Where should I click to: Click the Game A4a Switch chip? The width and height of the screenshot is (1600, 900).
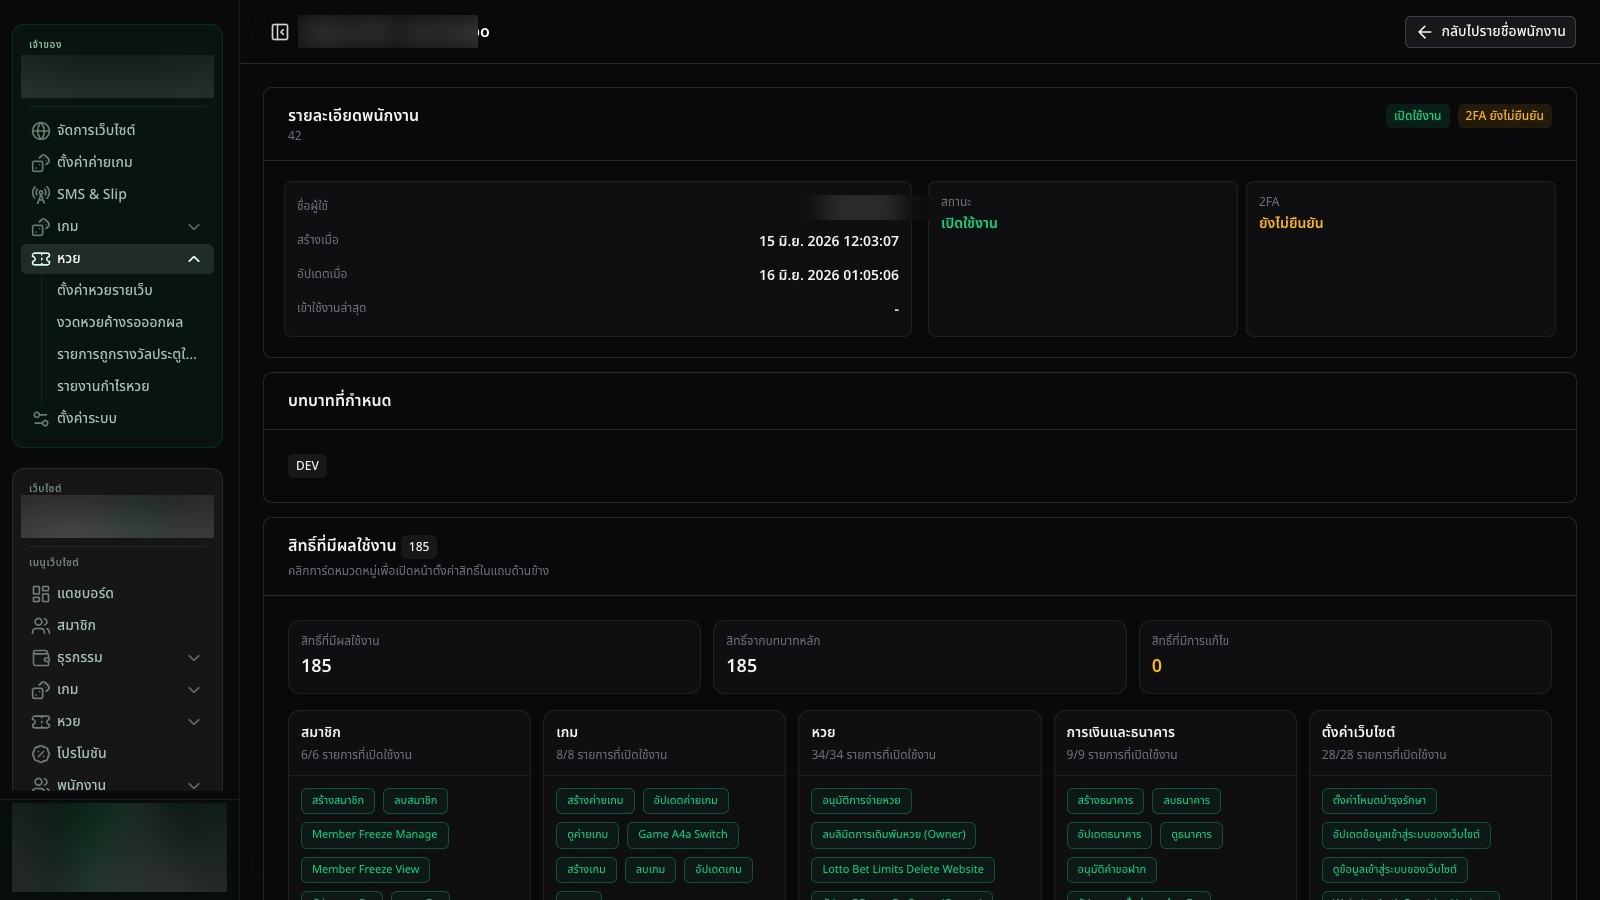(683, 835)
